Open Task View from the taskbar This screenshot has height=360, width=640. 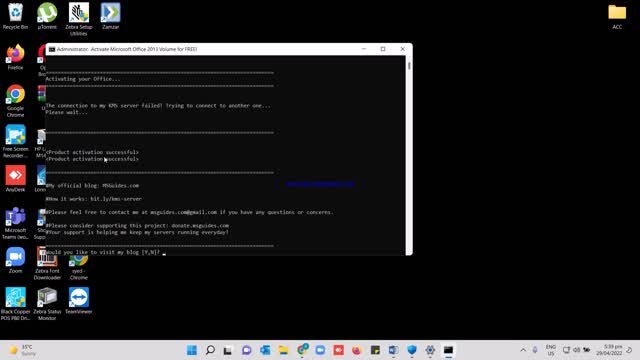[228, 350]
